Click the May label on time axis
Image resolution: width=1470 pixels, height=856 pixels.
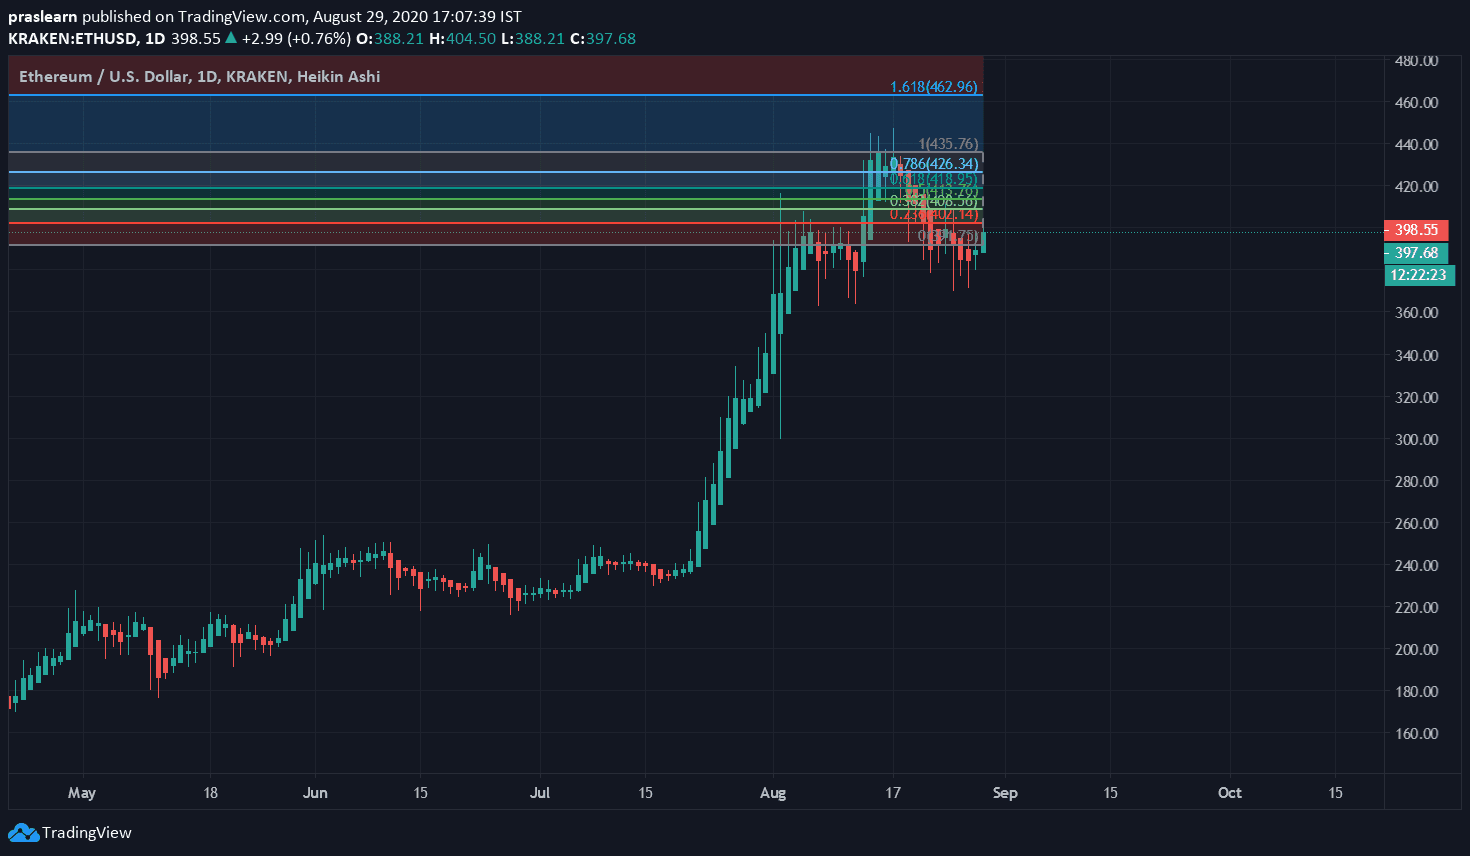click(x=82, y=793)
